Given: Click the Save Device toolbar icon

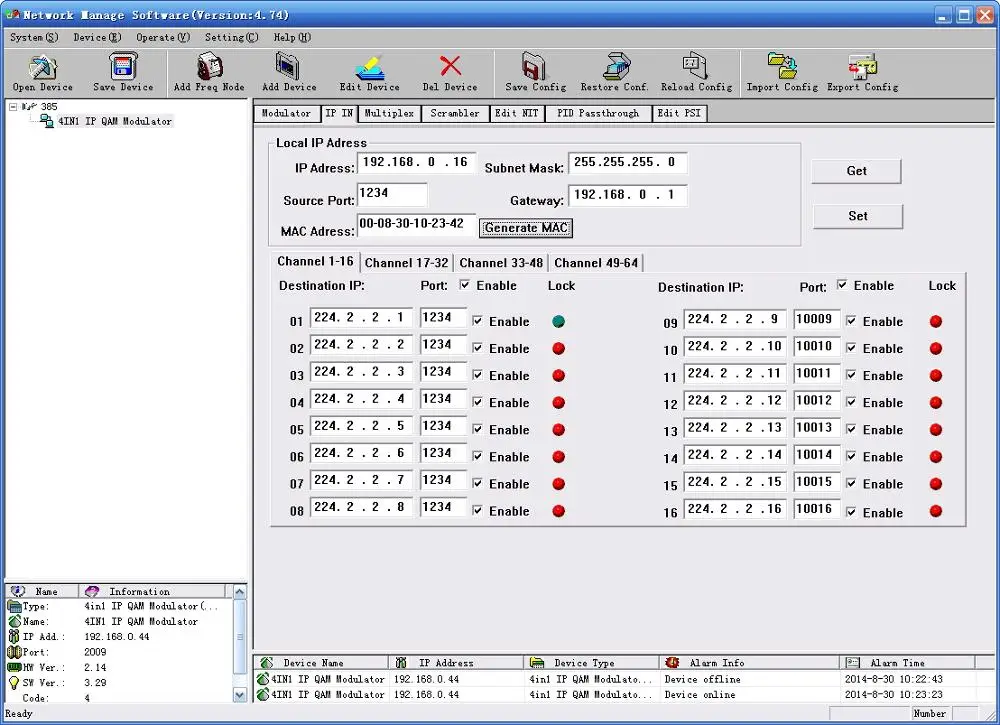Looking at the screenshot, I should (x=123, y=68).
